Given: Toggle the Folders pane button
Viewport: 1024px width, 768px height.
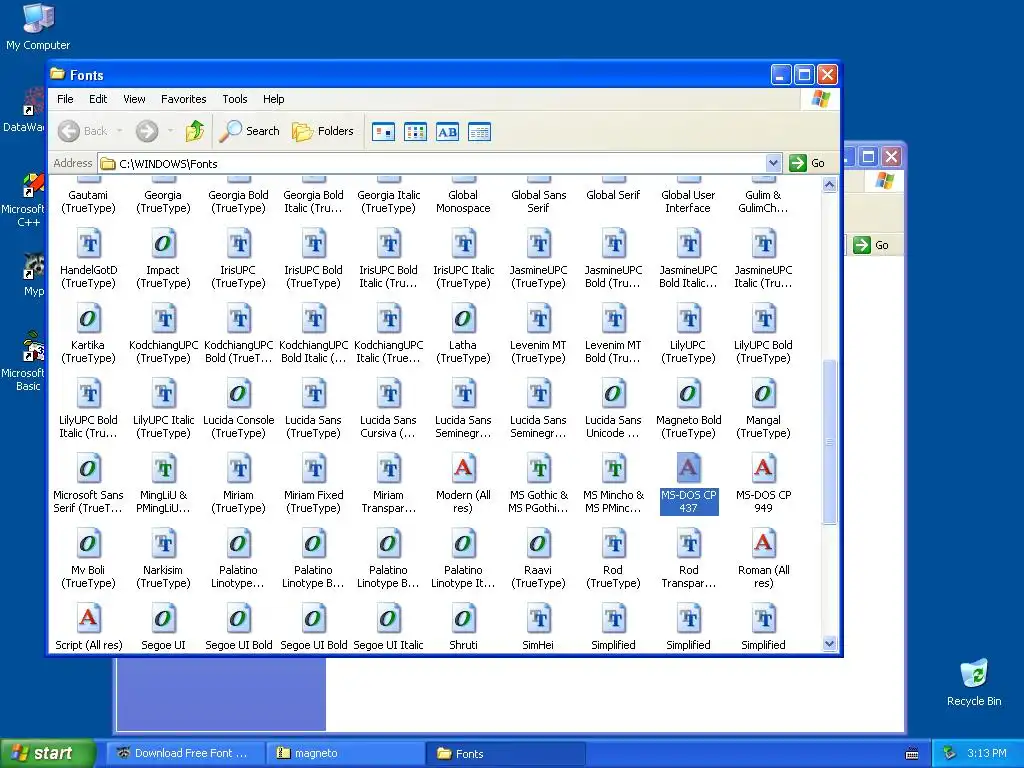Looking at the screenshot, I should [323, 131].
